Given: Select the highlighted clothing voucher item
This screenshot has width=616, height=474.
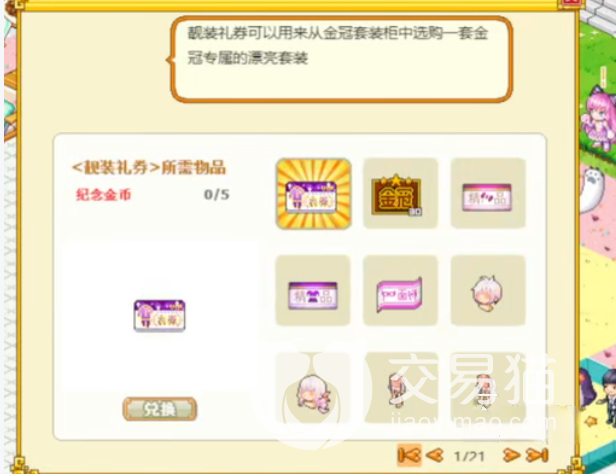Looking at the screenshot, I should [x=314, y=194].
